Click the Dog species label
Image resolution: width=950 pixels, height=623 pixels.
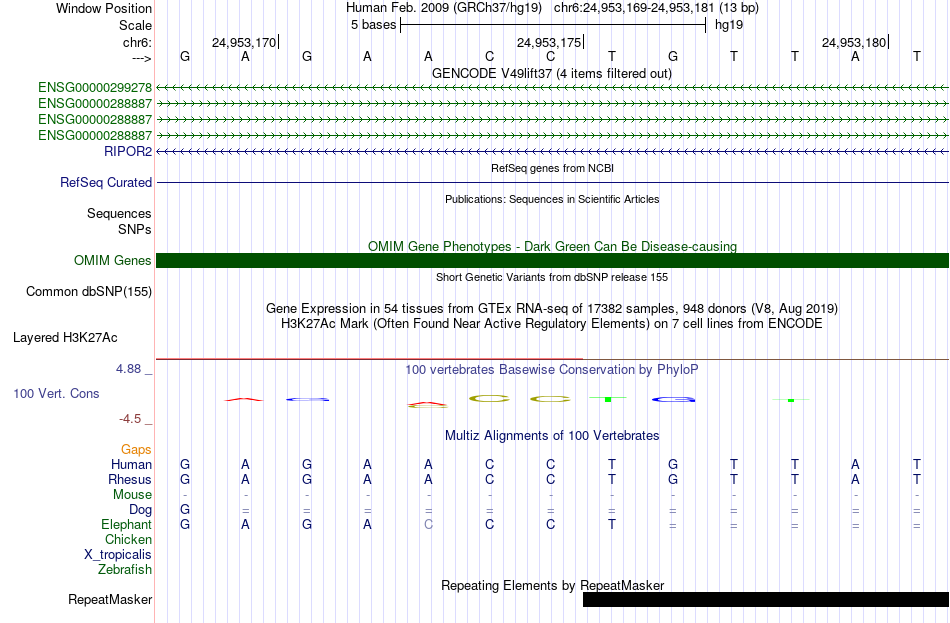(x=140, y=510)
